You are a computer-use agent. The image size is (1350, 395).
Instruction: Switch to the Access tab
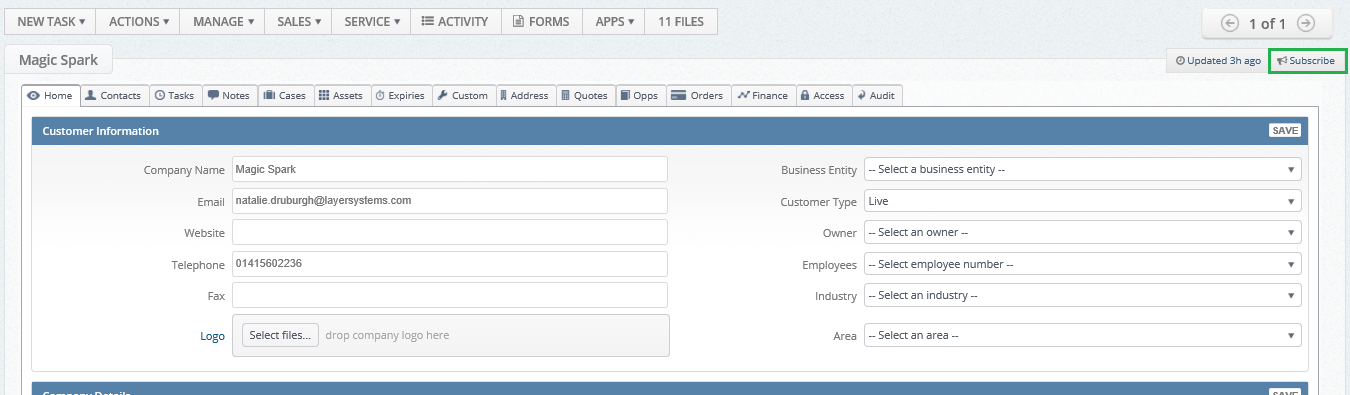[x=823, y=95]
